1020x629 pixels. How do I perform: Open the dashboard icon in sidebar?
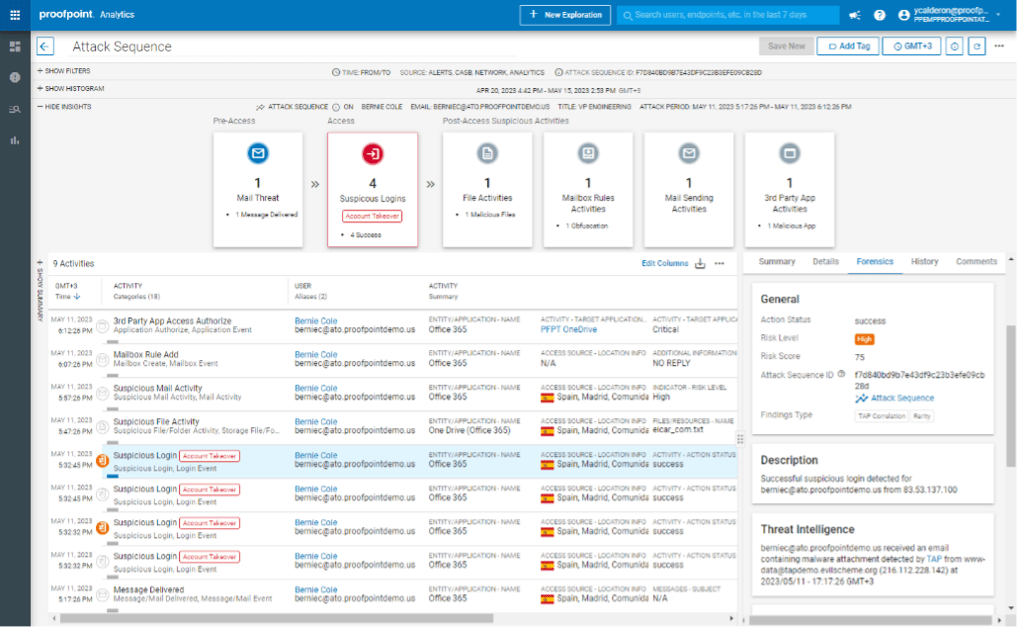tap(15, 46)
